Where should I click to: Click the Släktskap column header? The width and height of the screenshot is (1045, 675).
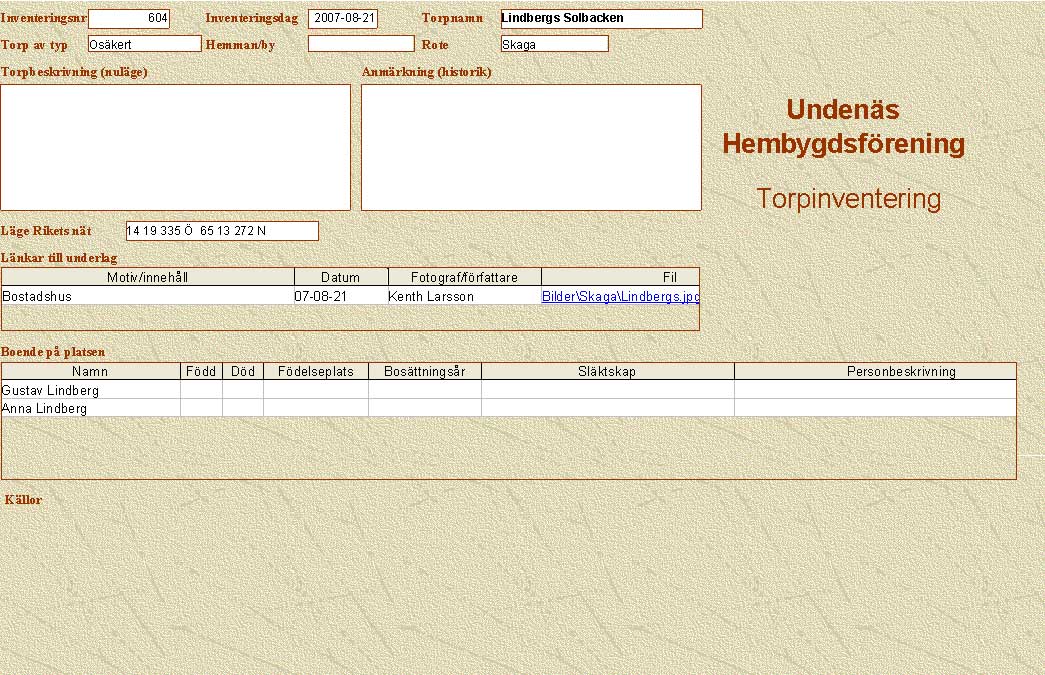point(607,371)
